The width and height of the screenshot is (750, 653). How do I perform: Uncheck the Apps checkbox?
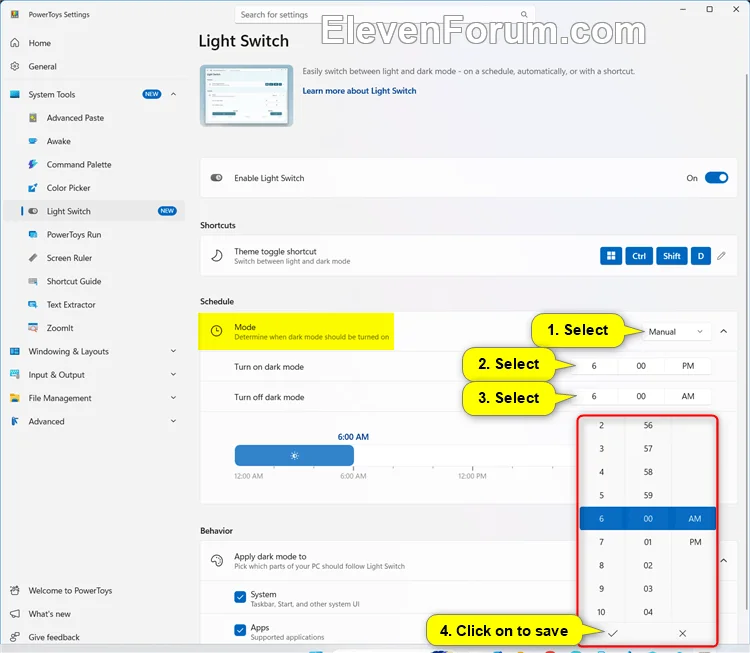[240, 630]
